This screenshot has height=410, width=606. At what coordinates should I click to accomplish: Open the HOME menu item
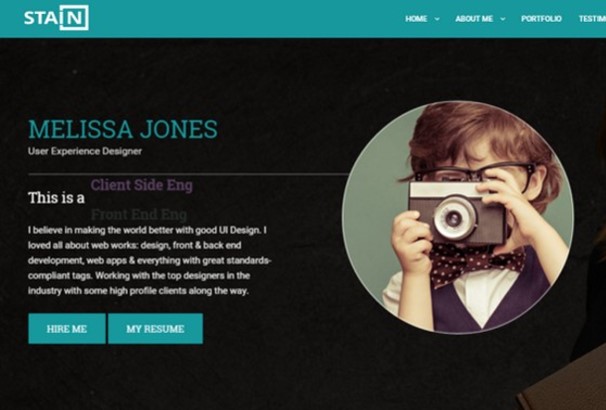[x=416, y=19]
